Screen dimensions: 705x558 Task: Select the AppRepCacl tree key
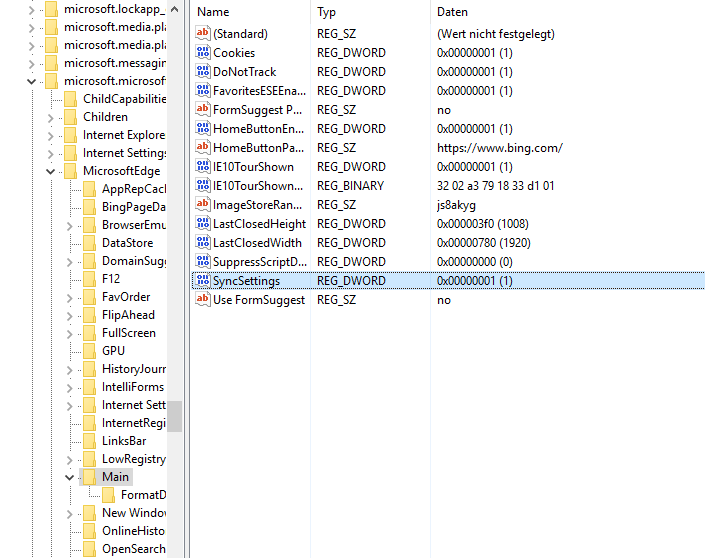click(134, 189)
